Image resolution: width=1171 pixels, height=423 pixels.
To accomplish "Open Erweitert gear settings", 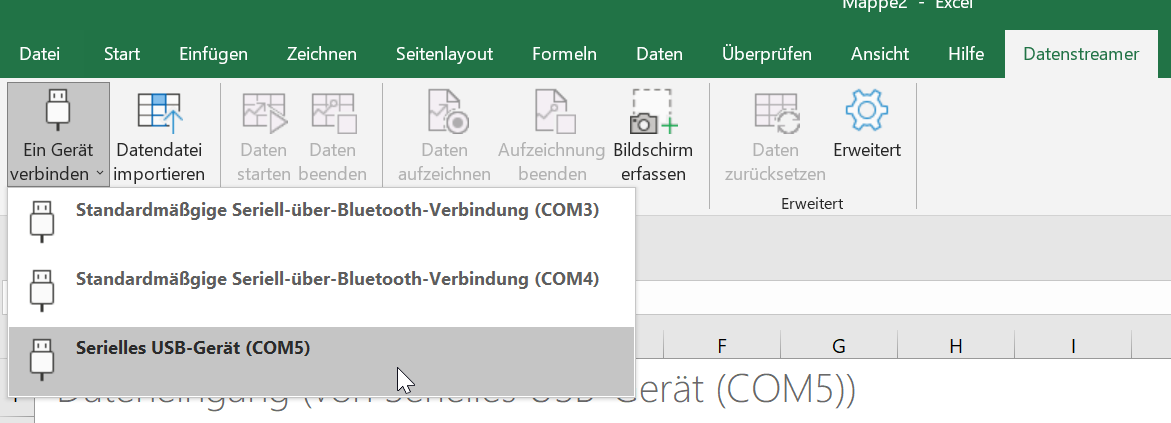I will click(x=867, y=124).
